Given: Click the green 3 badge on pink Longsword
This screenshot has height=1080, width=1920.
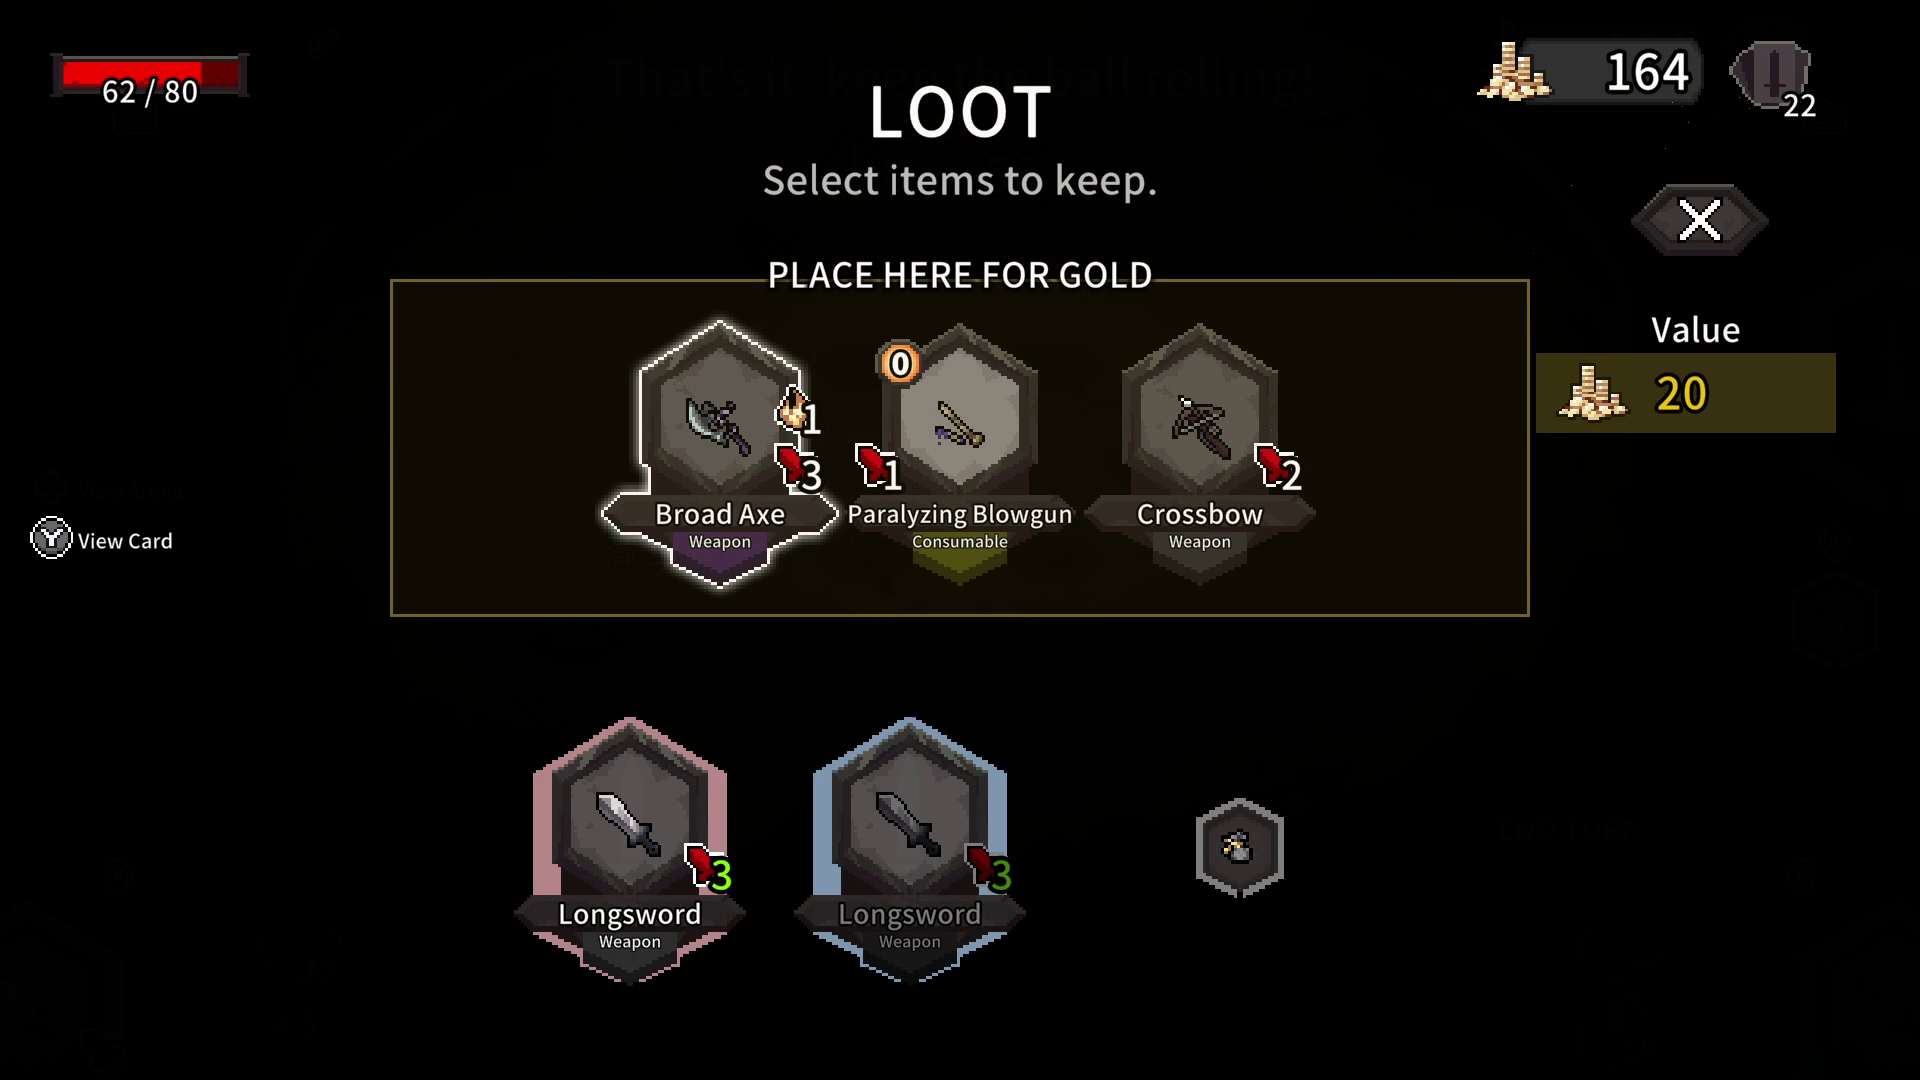Looking at the screenshot, I should click(x=709, y=870).
